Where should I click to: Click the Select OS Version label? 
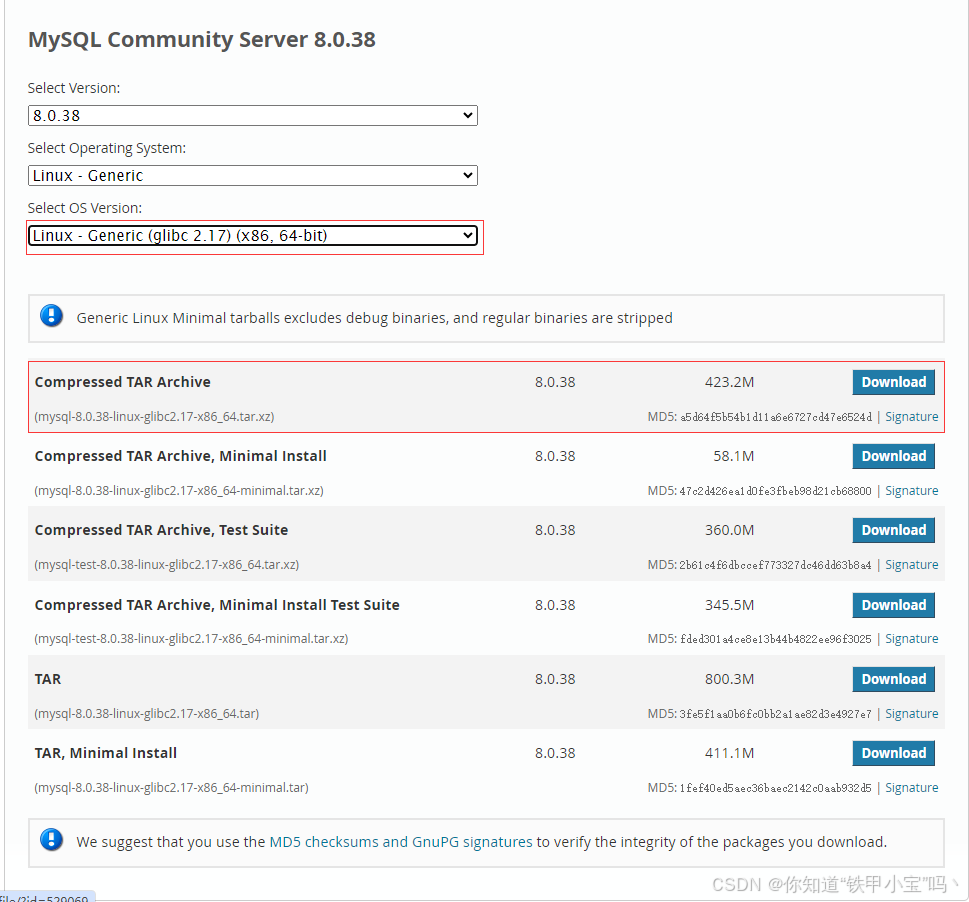pyautogui.click(x=85, y=208)
